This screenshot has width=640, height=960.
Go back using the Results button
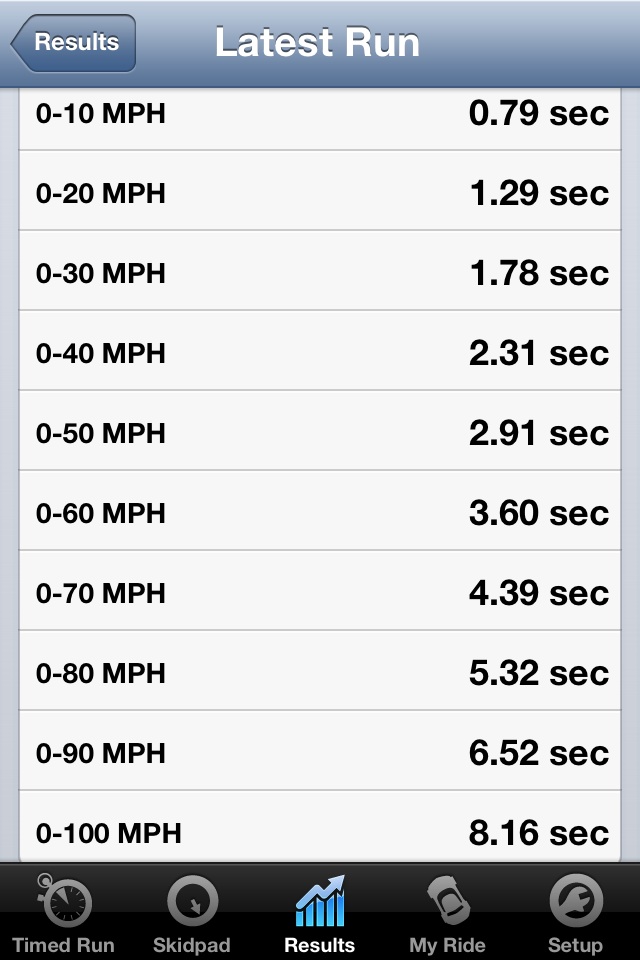pos(73,43)
